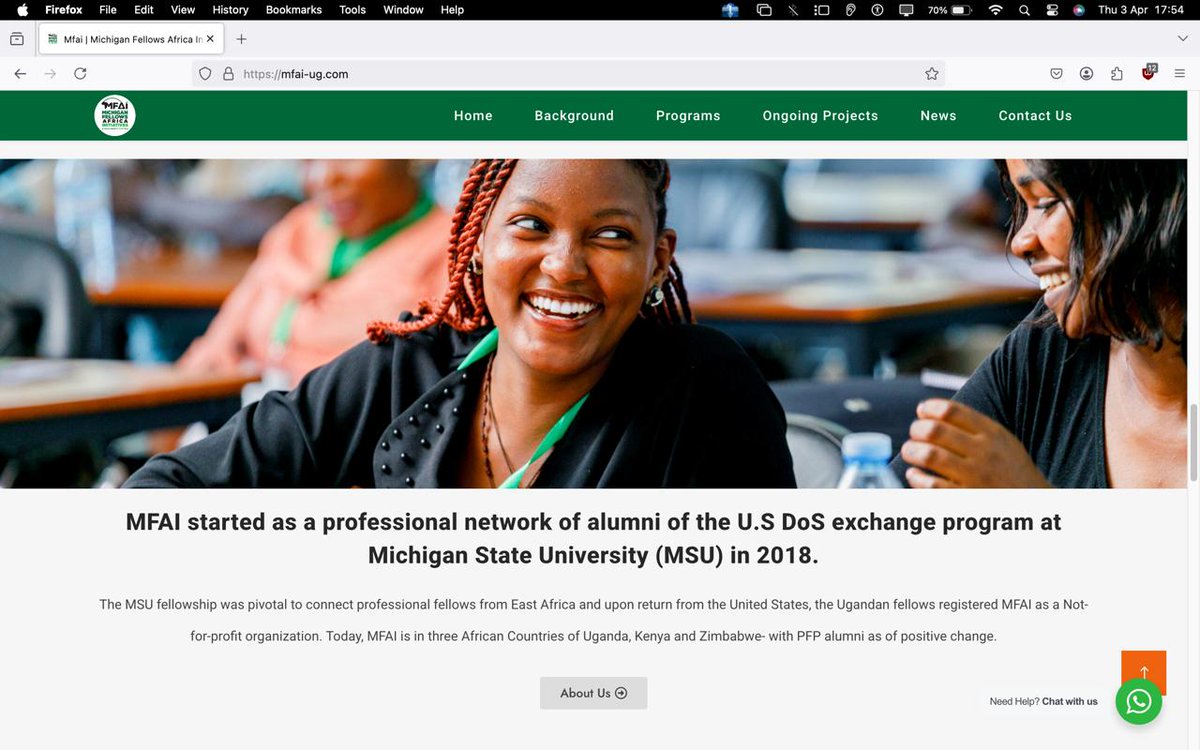The image size is (1200, 750).
Task: Select the Mfai Michigan Fellows Africa tab
Action: [x=131, y=39]
